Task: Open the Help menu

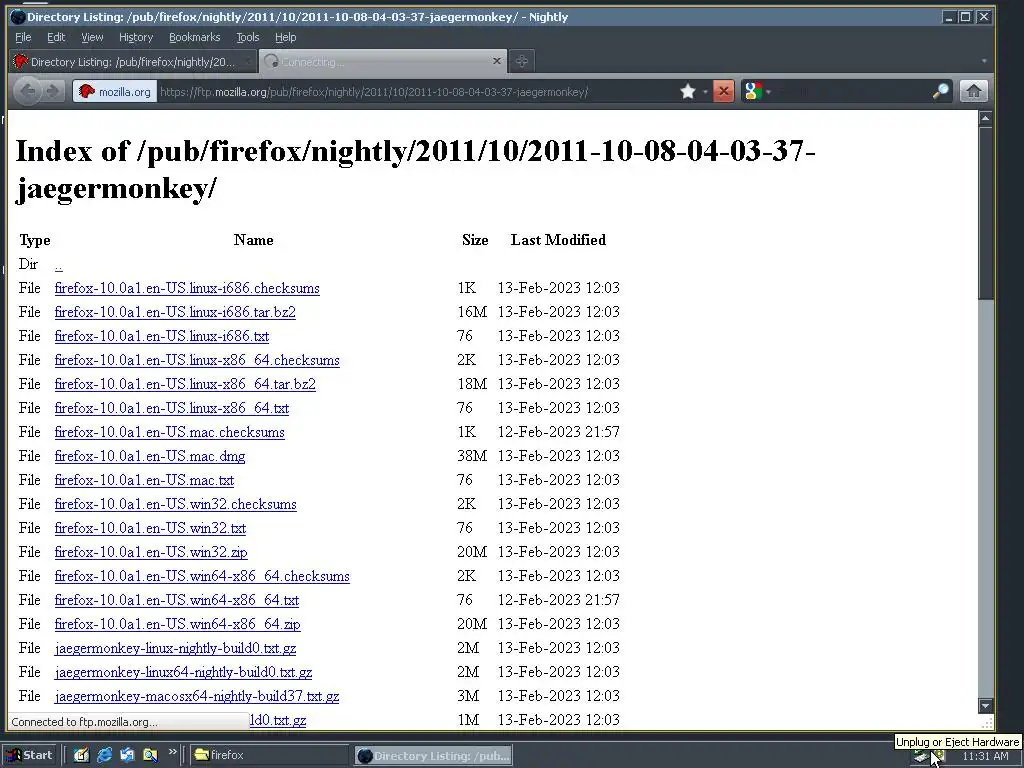Action: tap(285, 37)
